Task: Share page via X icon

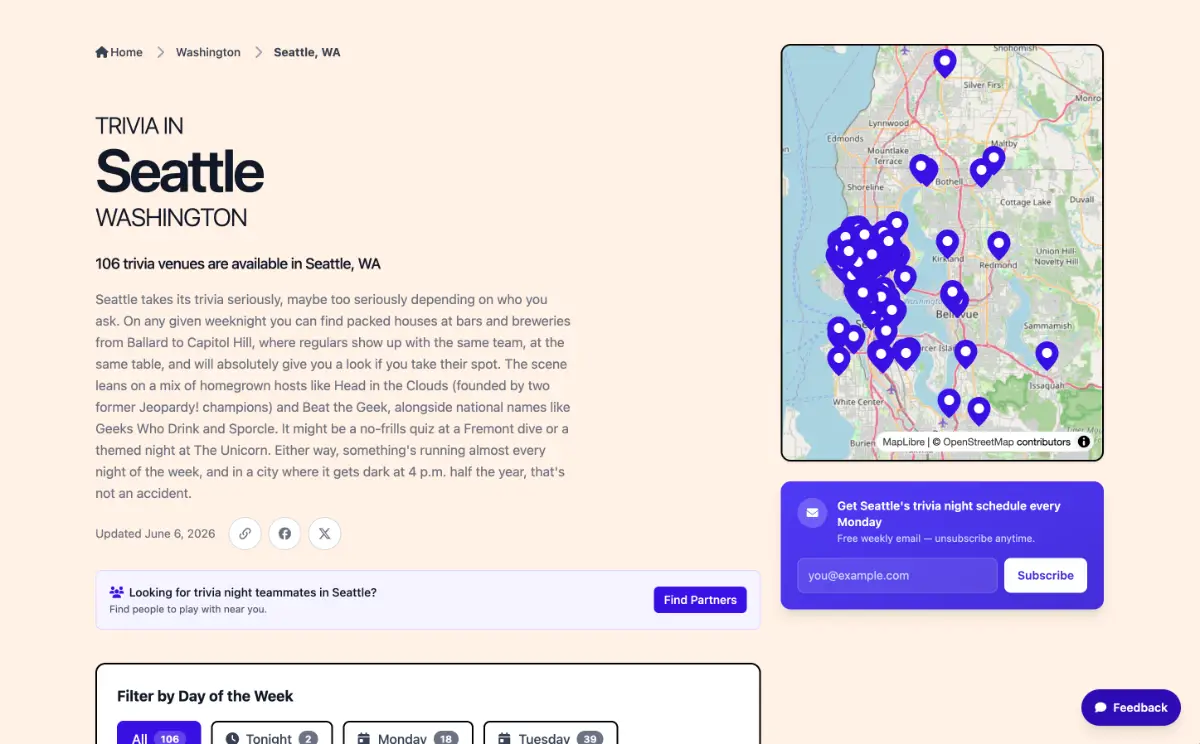Action: click(325, 534)
